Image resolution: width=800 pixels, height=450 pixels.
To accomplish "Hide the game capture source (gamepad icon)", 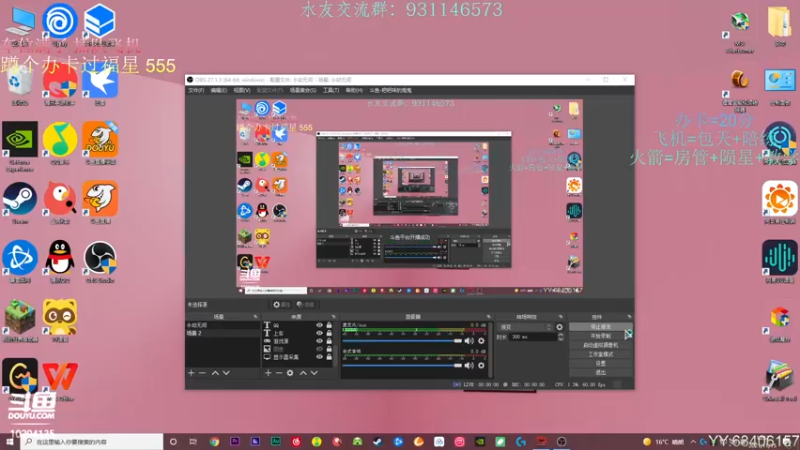I will click(x=319, y=341).
